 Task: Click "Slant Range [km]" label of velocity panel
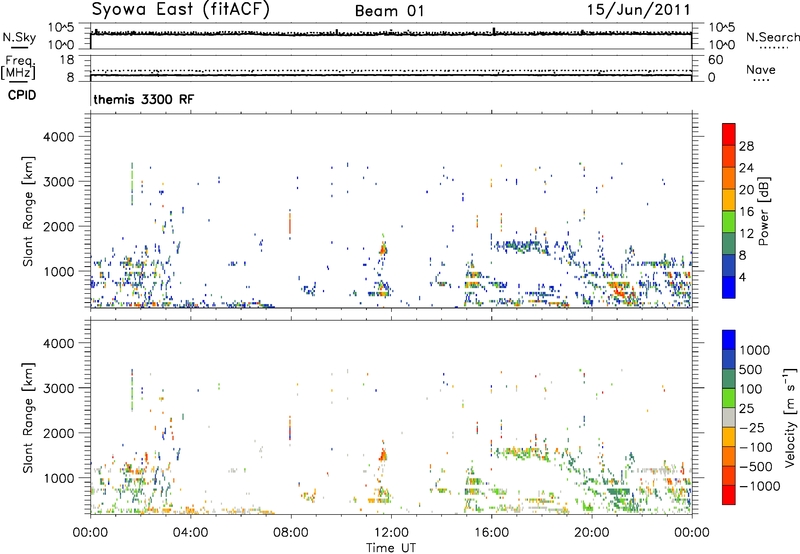(x=28, y=418)
